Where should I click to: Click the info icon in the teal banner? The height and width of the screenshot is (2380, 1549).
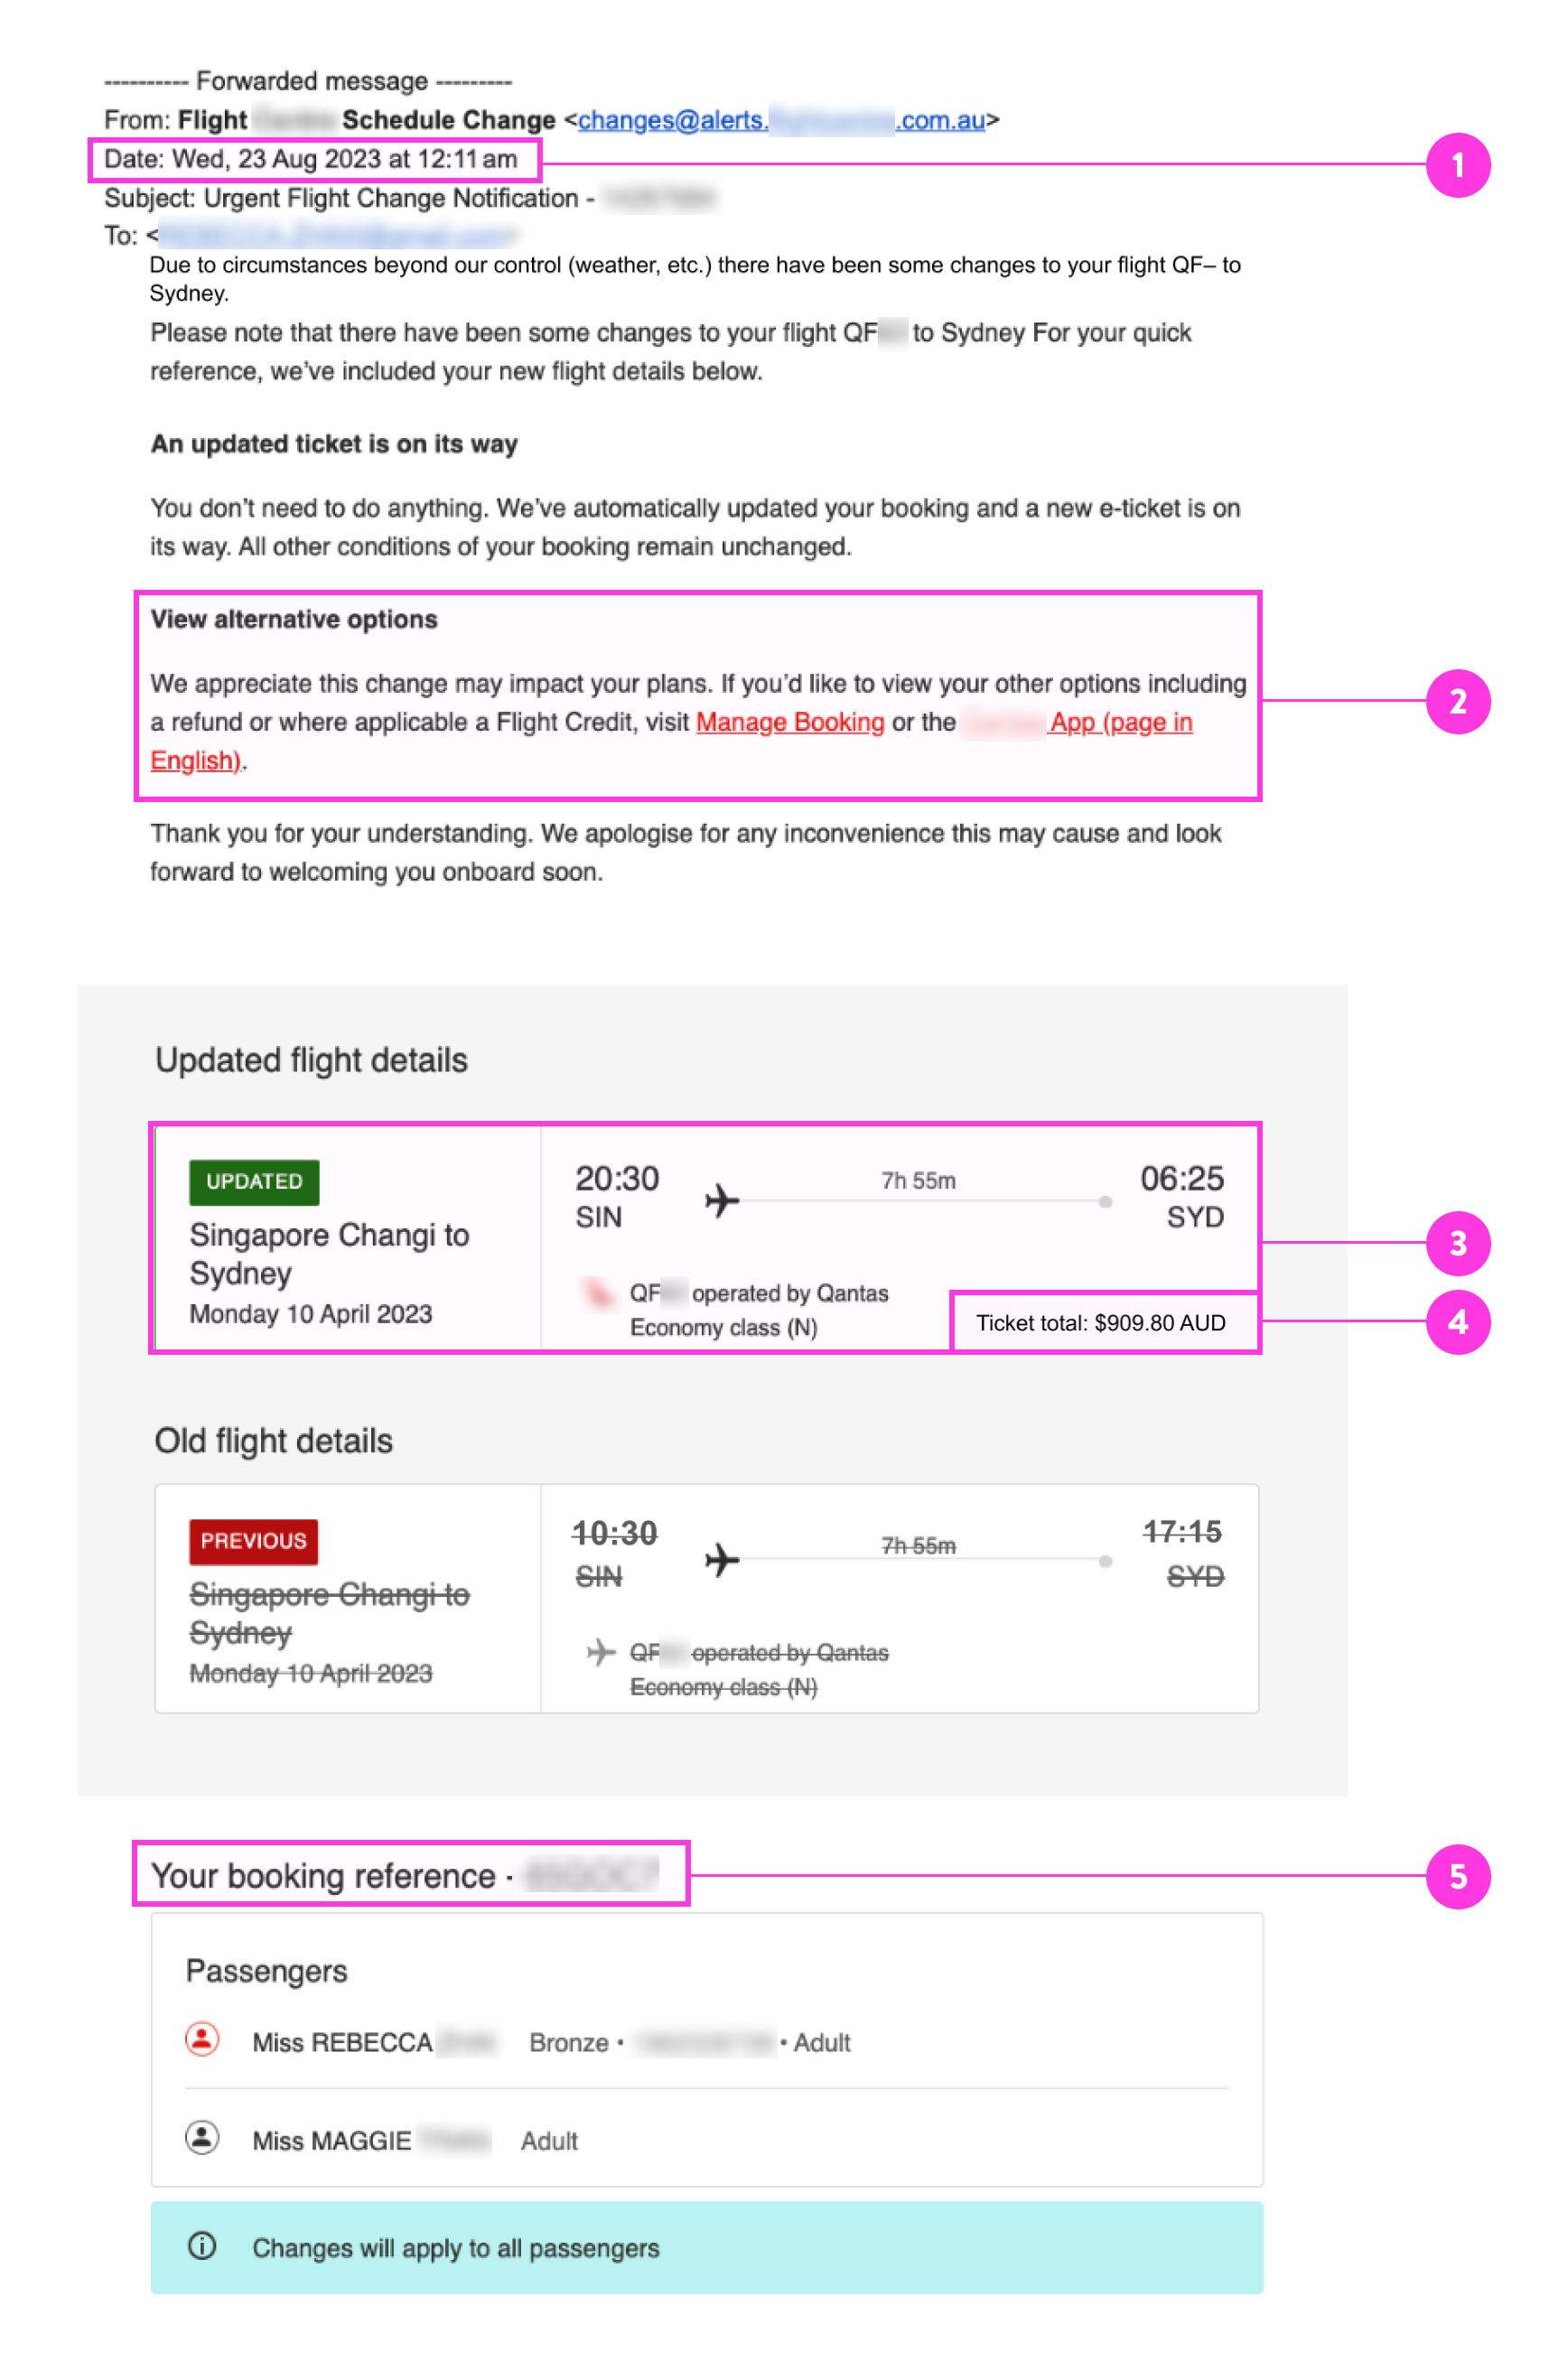[x=202, y=2245]
